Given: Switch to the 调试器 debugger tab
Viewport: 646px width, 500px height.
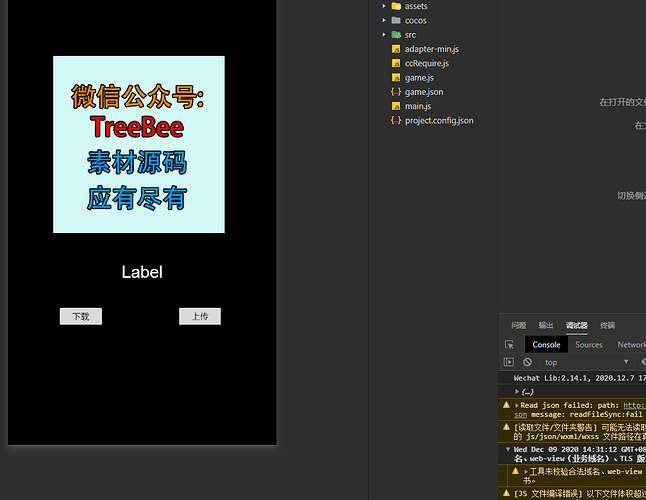Looking at the screenshot, I should (576, 325).
